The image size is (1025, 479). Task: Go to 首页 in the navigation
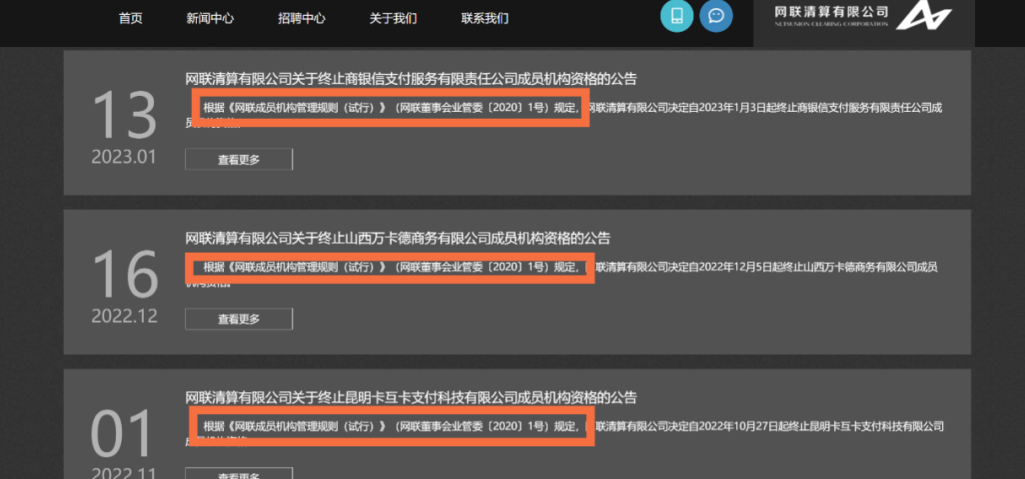point(130,18)
